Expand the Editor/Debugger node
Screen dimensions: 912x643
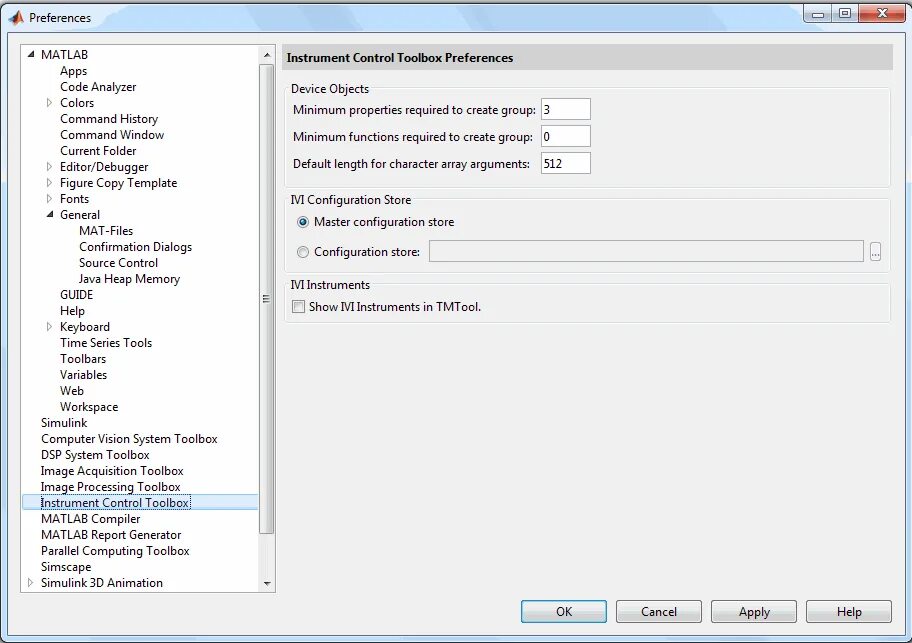(49, 166)
